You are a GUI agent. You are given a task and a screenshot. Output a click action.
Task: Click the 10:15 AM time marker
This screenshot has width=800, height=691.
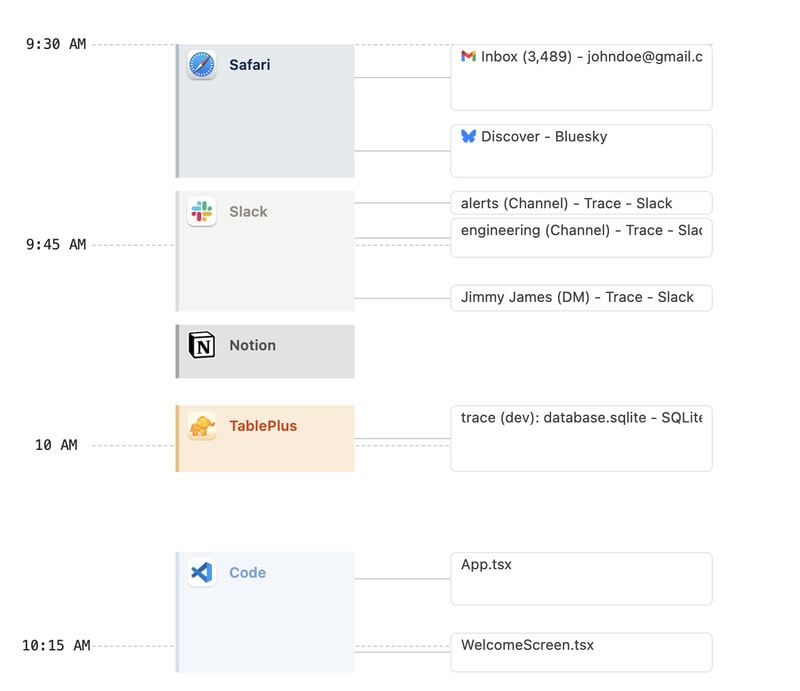coord(56,646)
